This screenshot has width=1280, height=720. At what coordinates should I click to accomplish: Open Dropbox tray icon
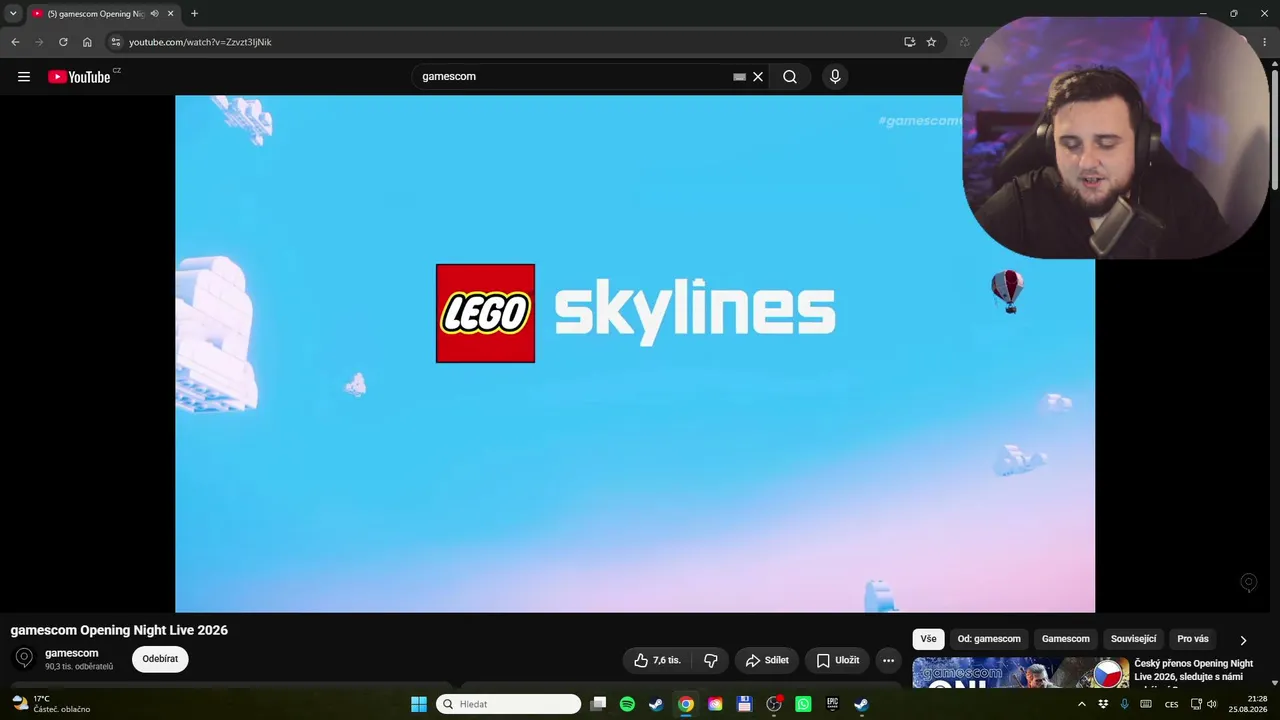pyautogui.click(x=1103, y=704)
